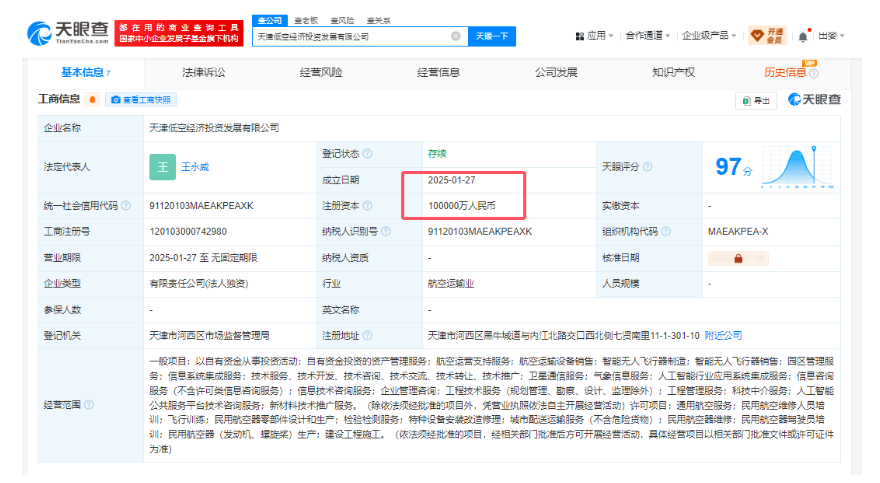Switch to the 法律诉讼 tab
This screenshot has height=483, width=880.
coord(203,73)
